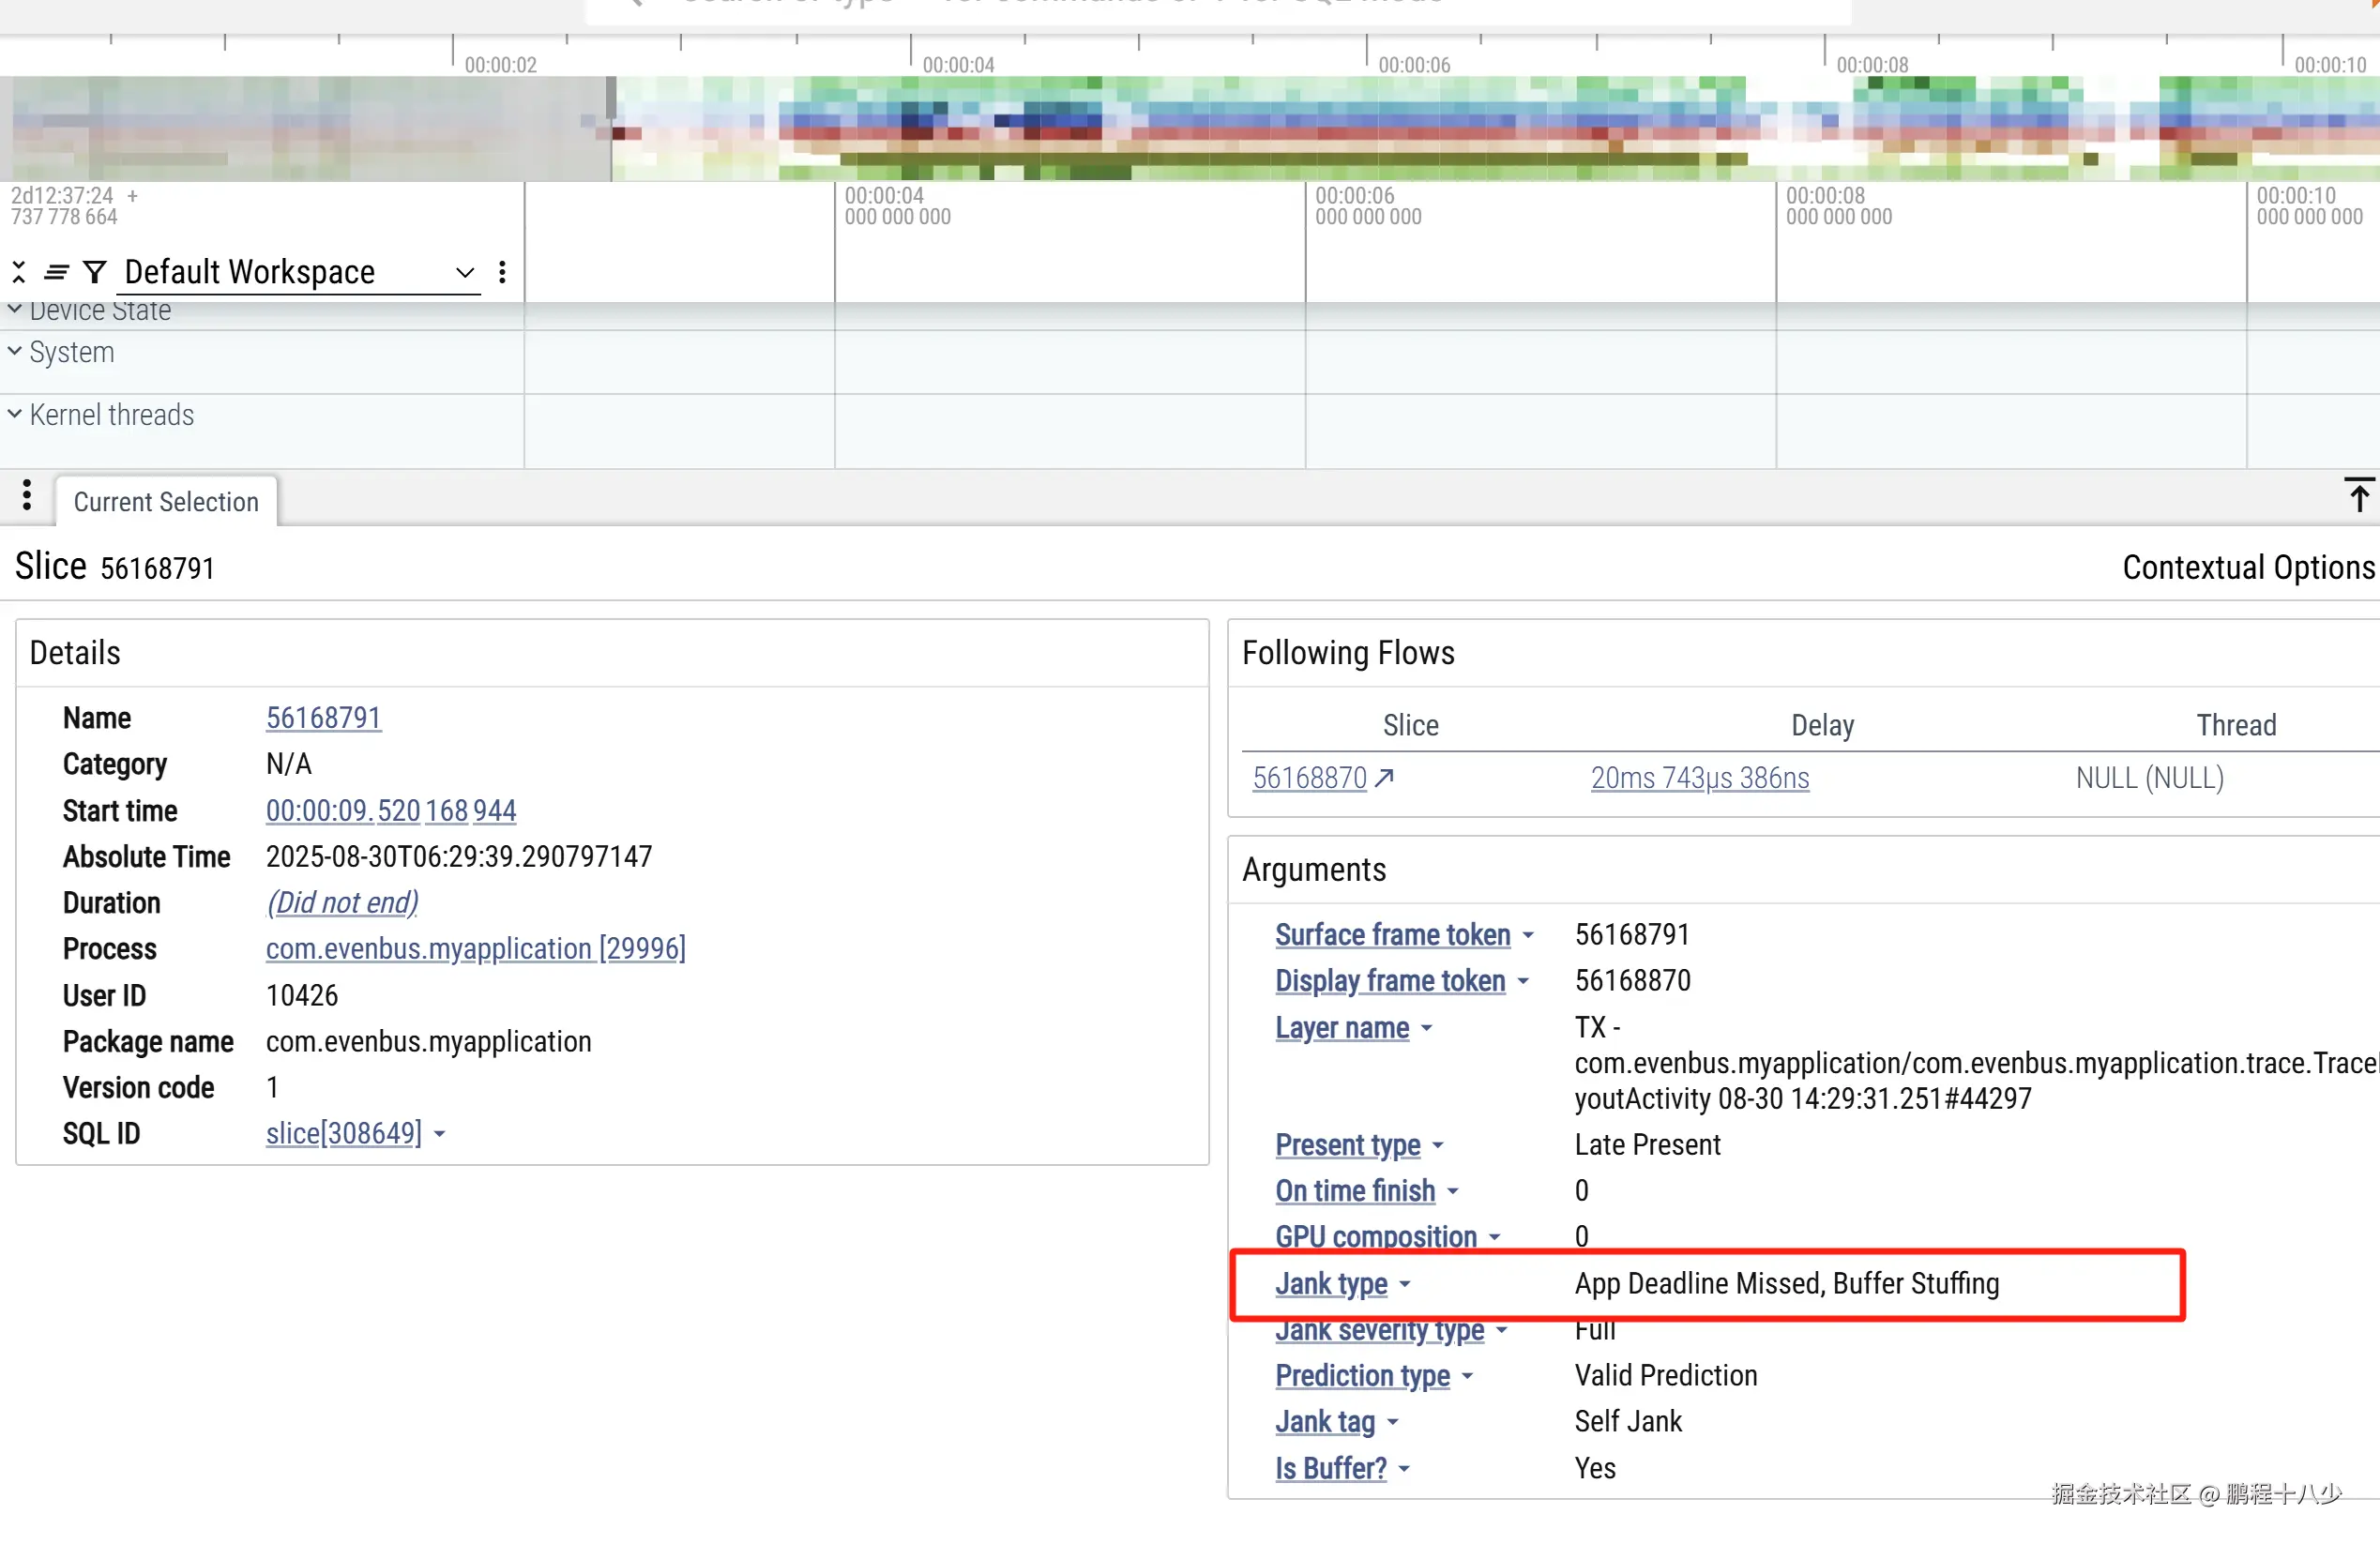Open the workspace three-dot menu

[x=502, y=272]
